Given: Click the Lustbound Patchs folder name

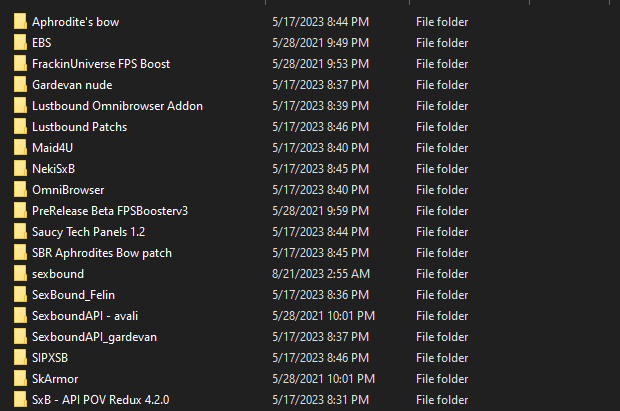Looking at the screenshot, I should click(x=79, y=127).
